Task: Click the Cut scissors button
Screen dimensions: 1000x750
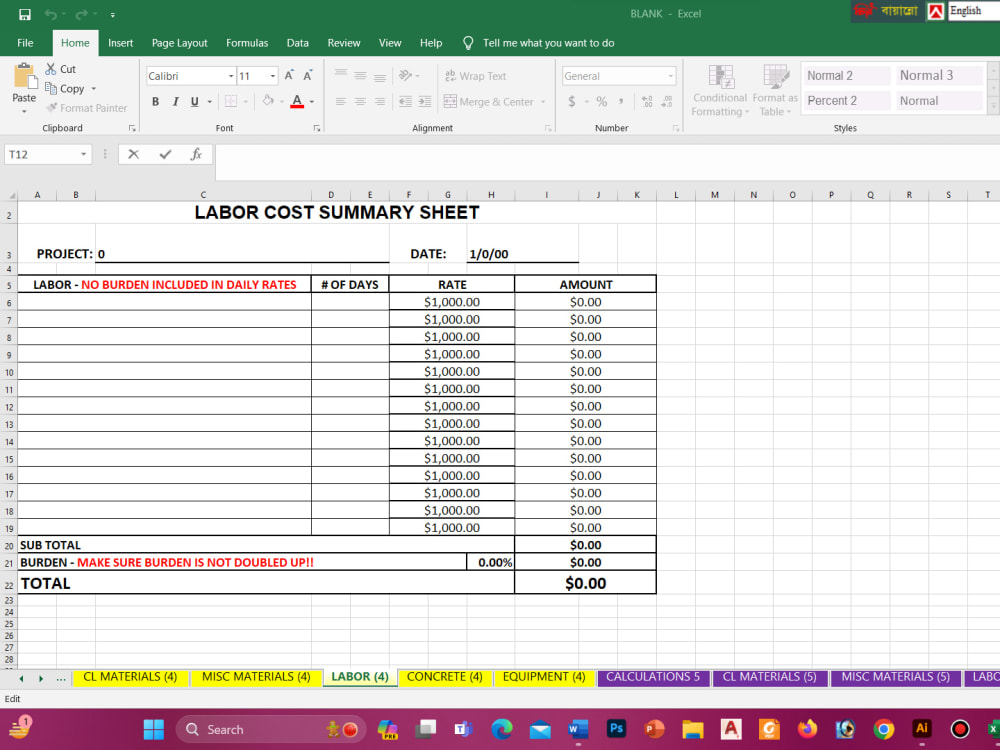Action: [x=61, y=69]
